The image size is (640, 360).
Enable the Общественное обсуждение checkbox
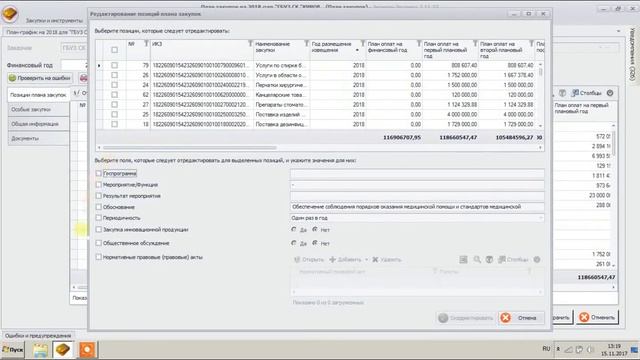click(98, 243)
